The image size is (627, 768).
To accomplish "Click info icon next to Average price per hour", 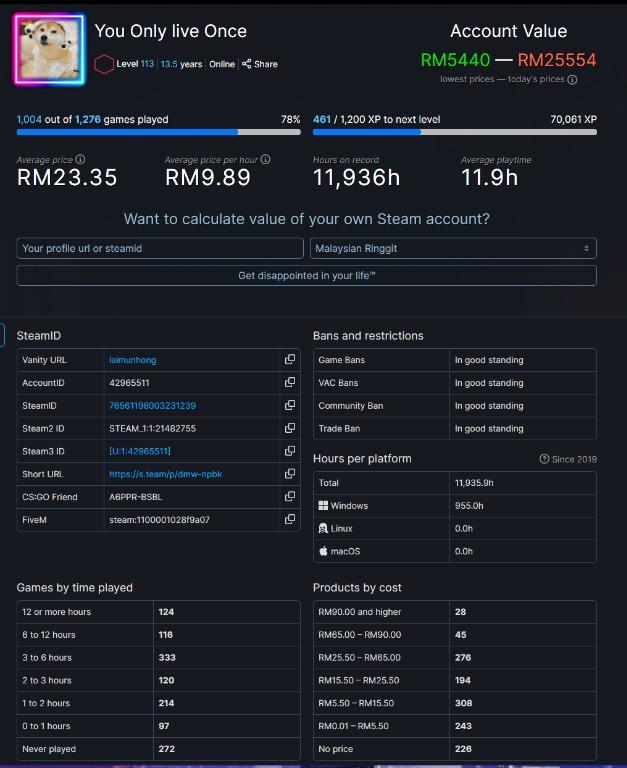I will tap(266, 160).
